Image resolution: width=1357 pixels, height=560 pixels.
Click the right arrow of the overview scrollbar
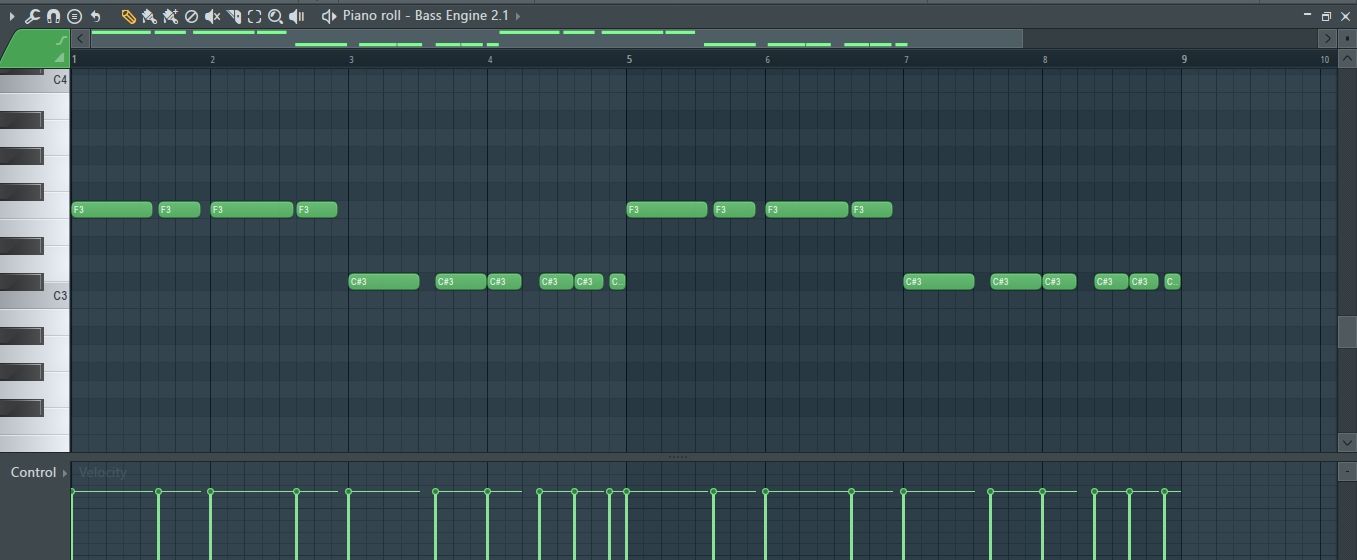tap(1327, 38)
